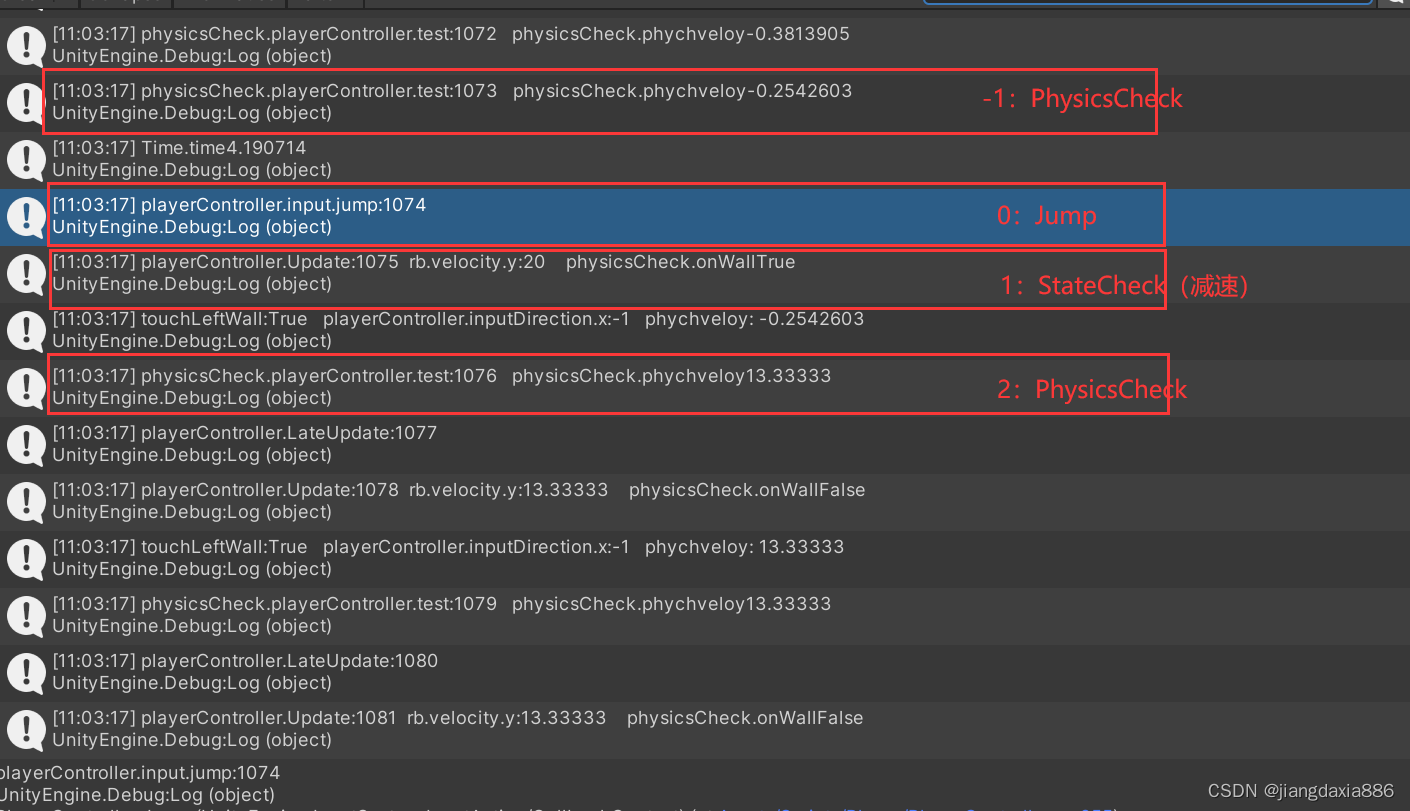
Task: Click the info icon beside test:1079 log
Action: 24,615
